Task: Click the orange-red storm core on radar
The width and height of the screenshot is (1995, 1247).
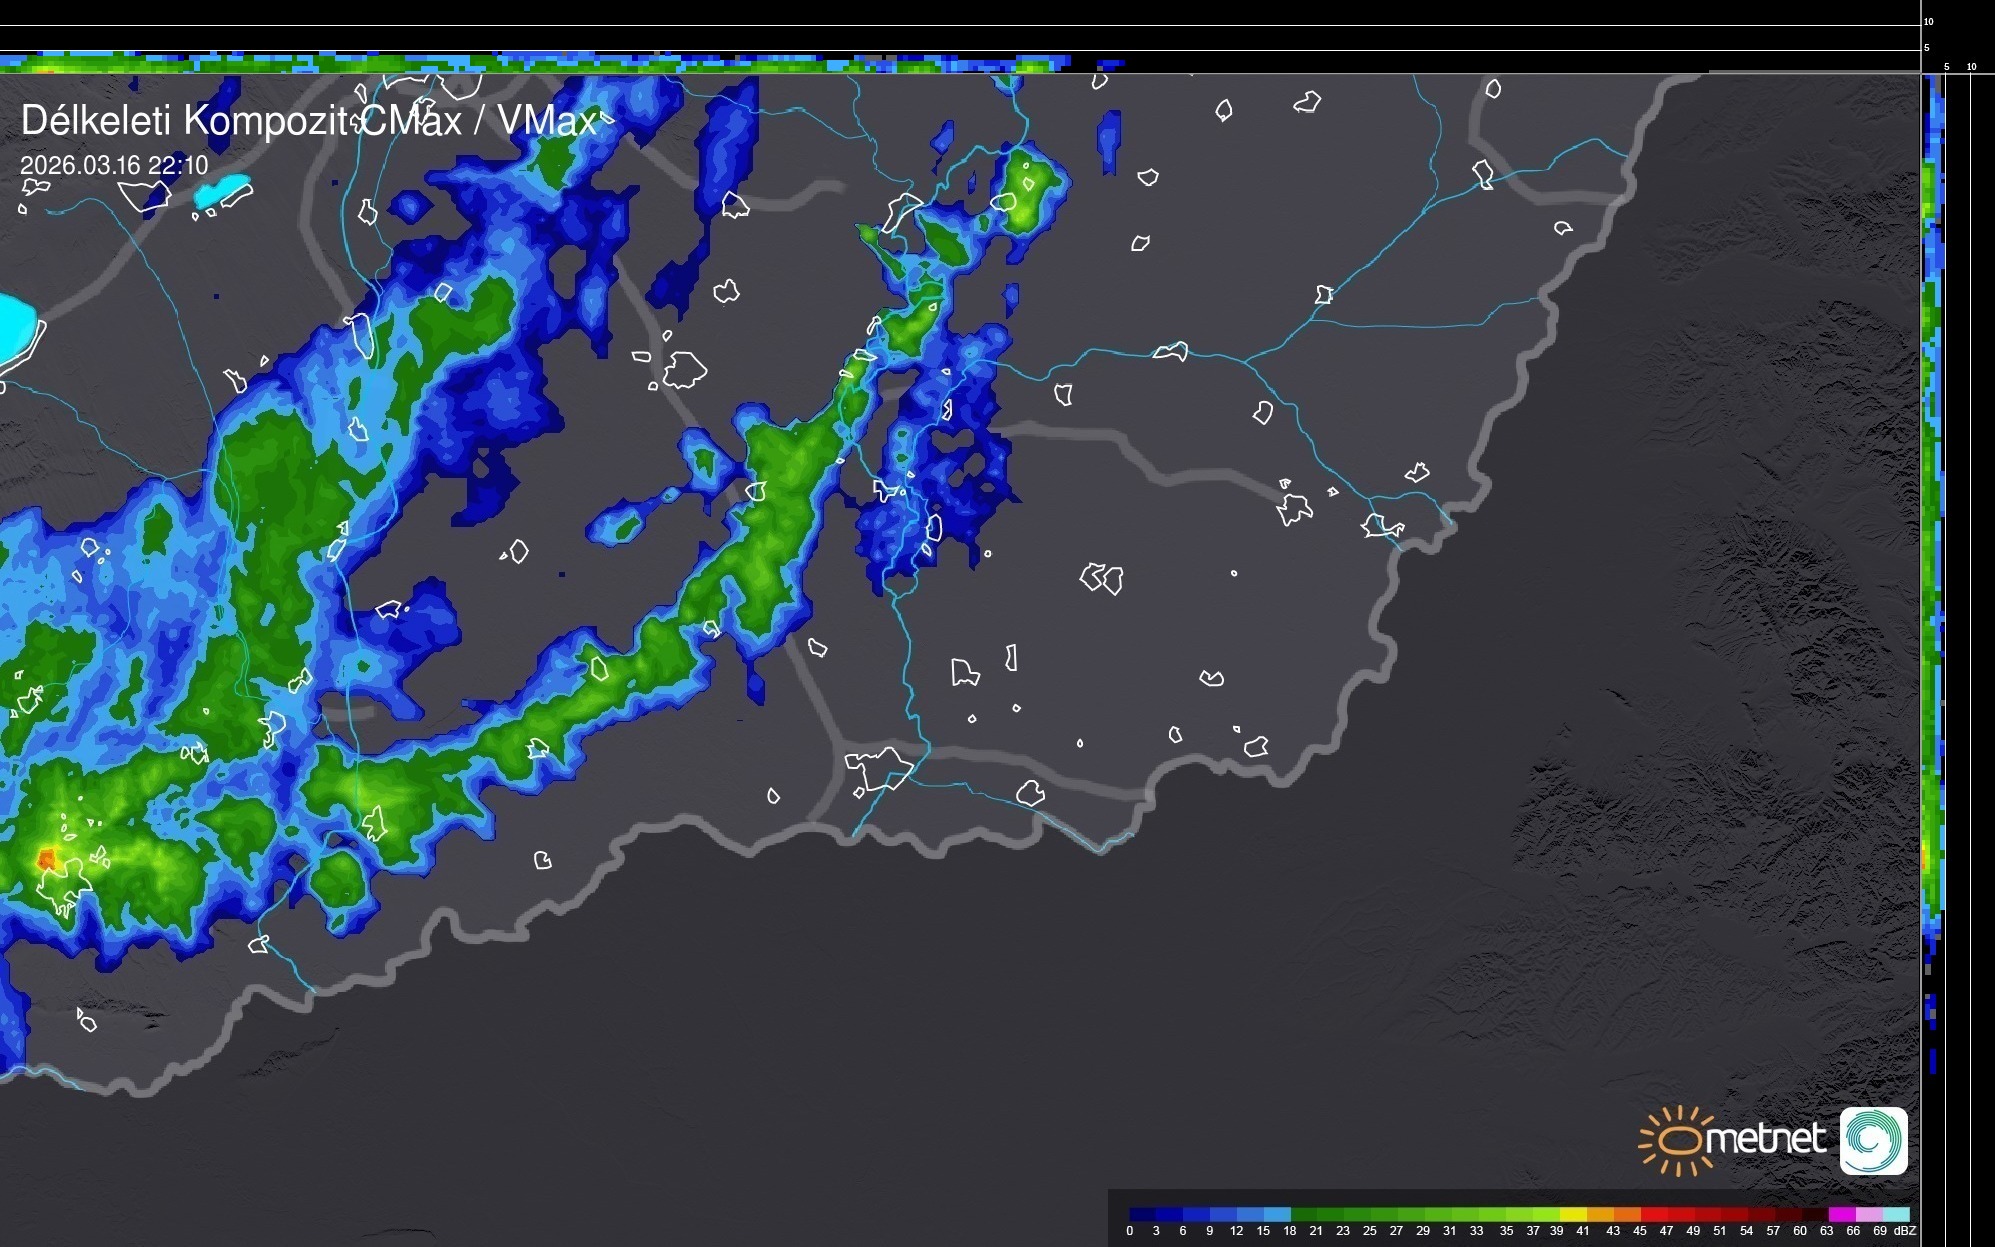Action: [x=46, y=858]
